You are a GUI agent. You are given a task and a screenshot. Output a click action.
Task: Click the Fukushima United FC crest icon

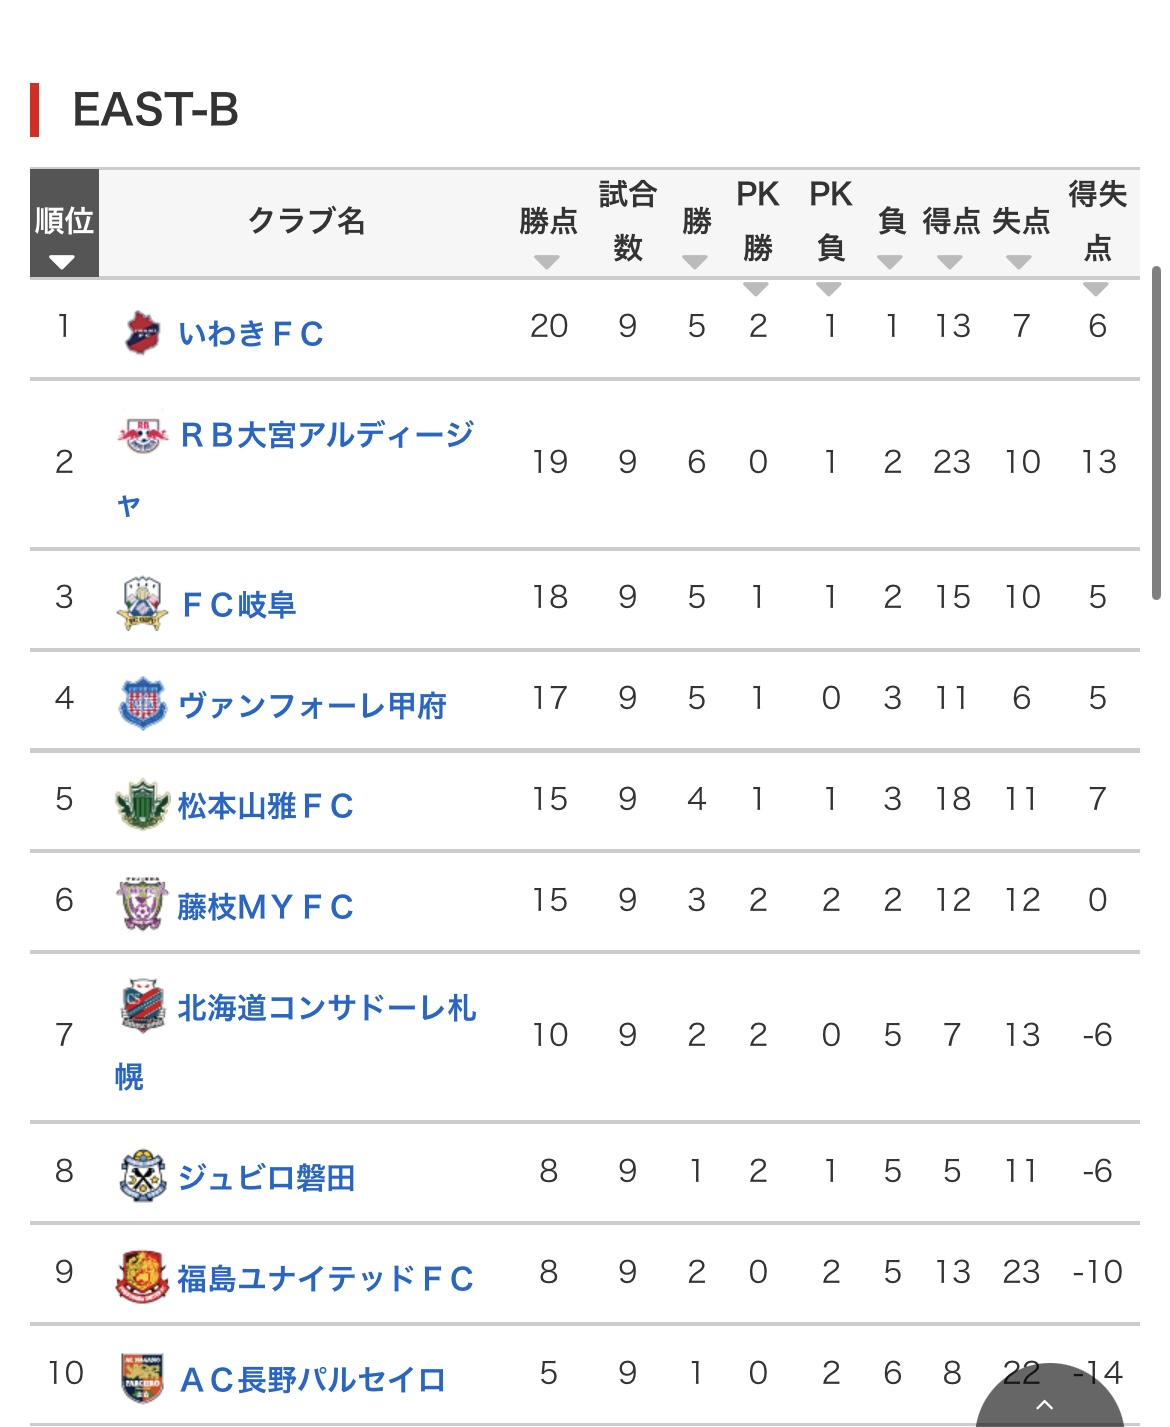coord(142,1277)
